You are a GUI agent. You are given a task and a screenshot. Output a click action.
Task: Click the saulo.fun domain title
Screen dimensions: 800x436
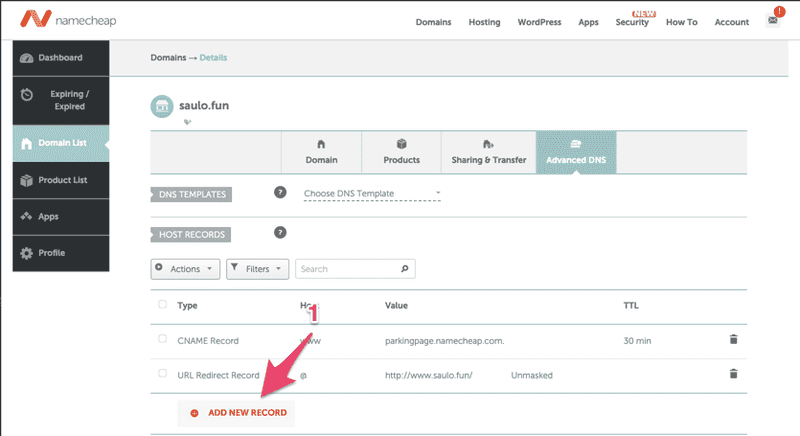[x=204, y=106]
